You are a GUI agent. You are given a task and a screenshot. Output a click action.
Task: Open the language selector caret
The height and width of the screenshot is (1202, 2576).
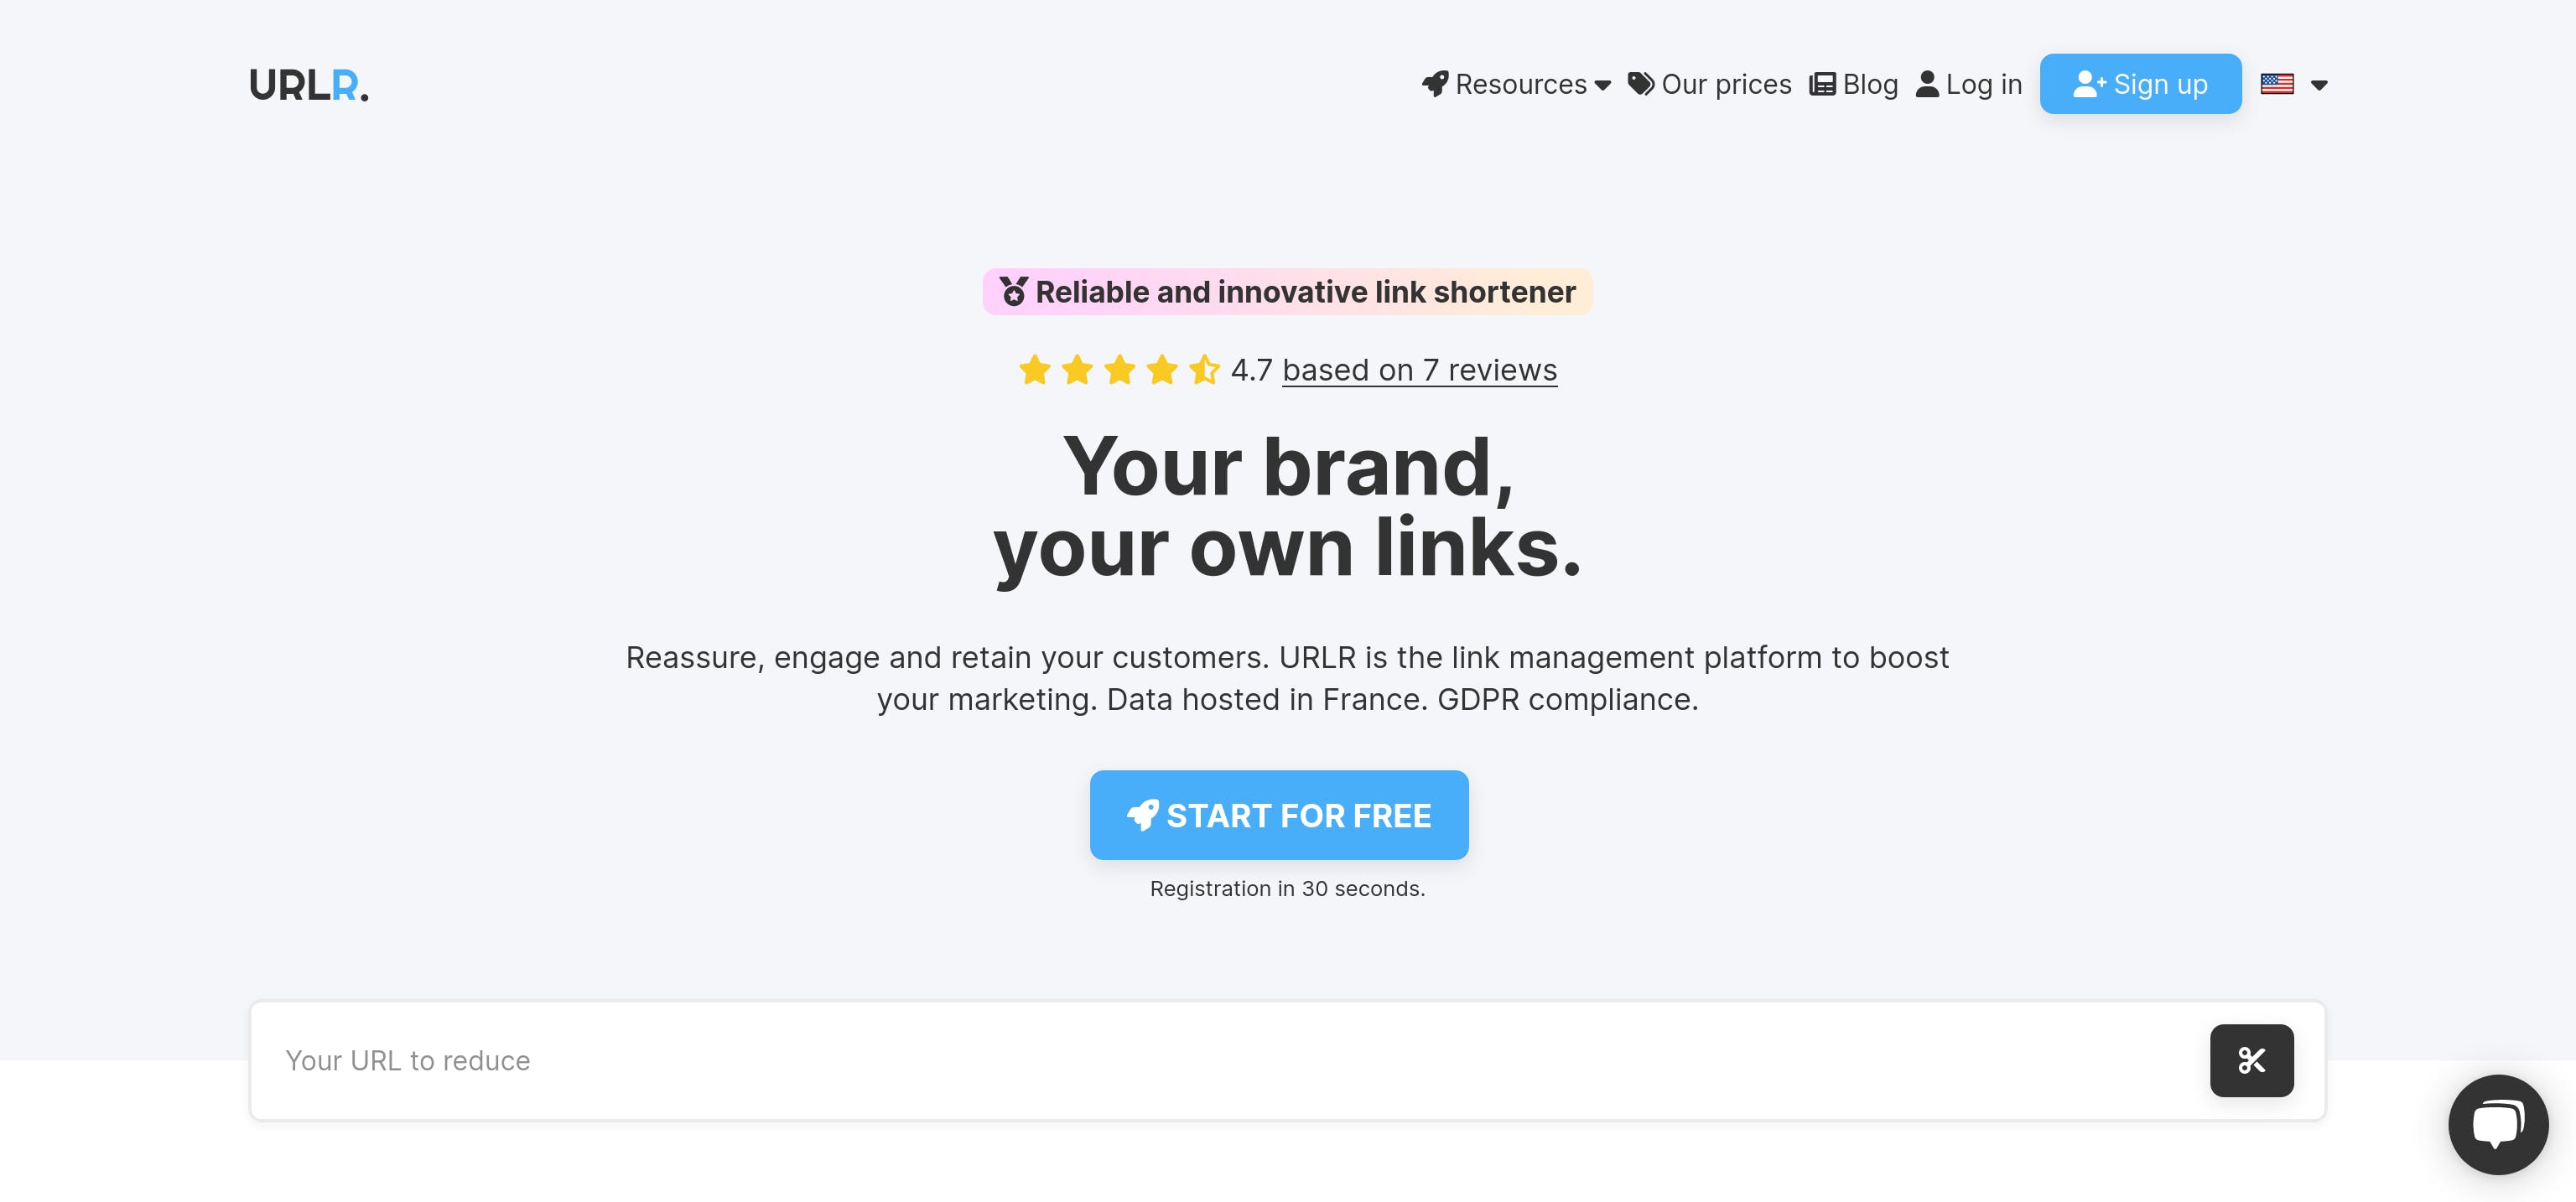[2320, 85]
